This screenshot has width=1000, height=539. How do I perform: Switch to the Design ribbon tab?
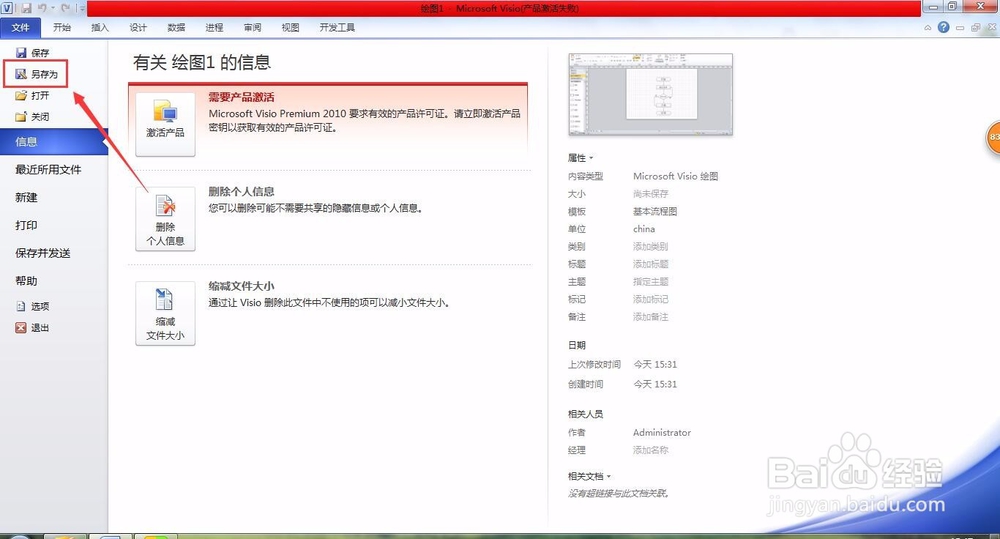click(x=138, y=27)
